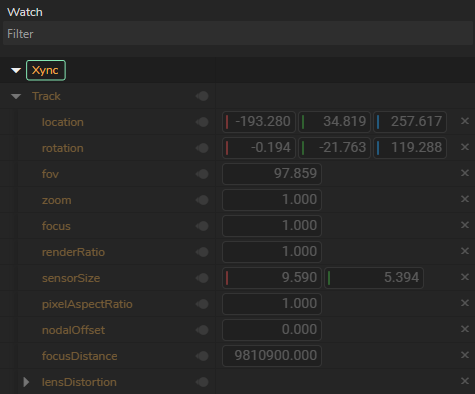Delete the fov watch entry
The image size is (475, 394).
click(465, 173)
